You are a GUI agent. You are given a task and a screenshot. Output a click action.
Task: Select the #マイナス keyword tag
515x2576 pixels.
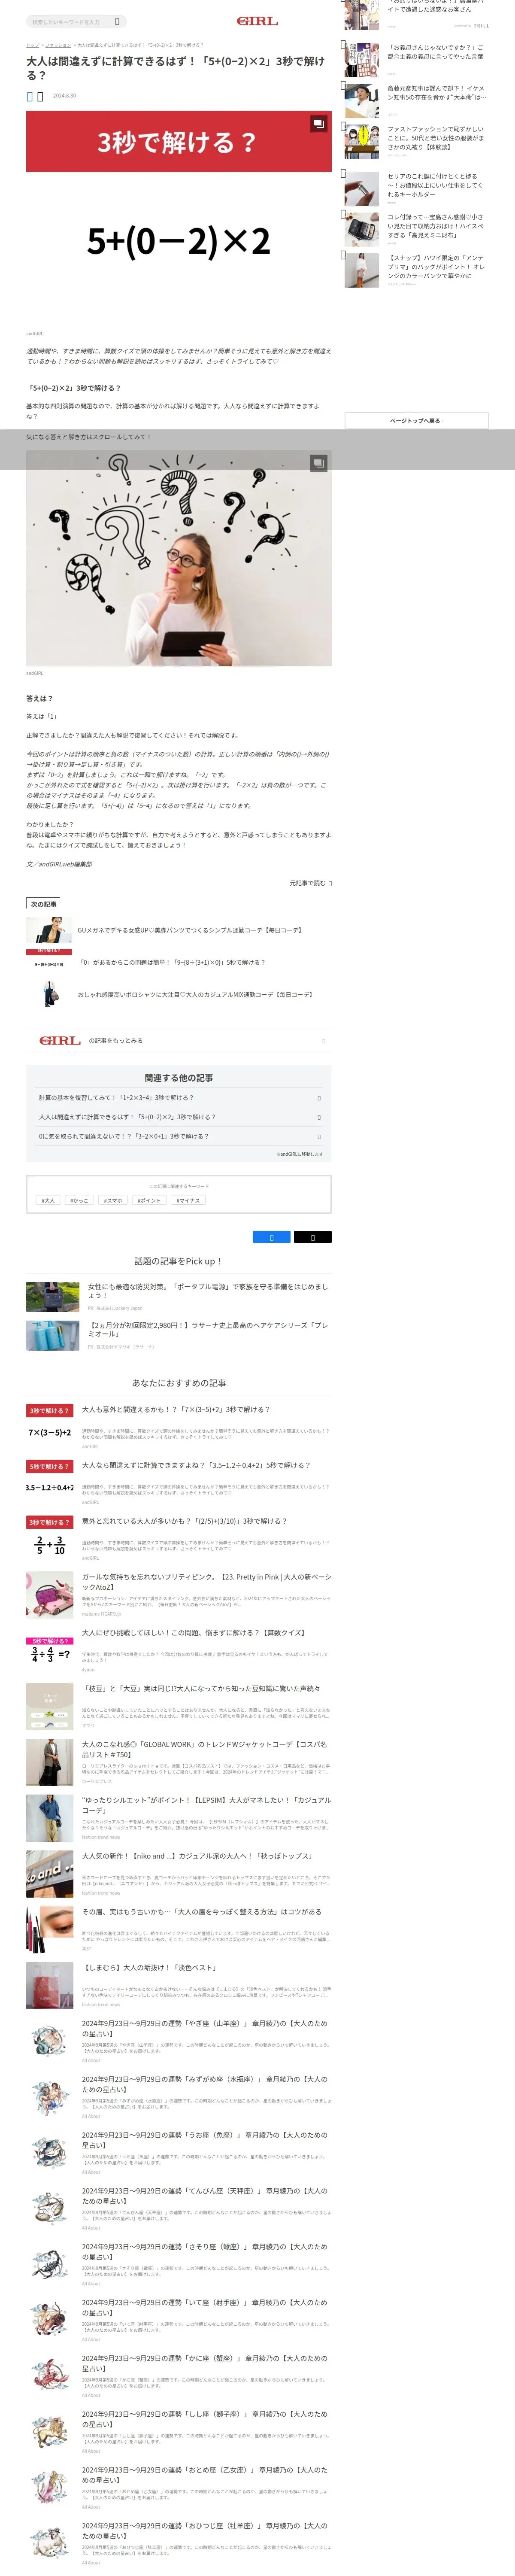188,1200
